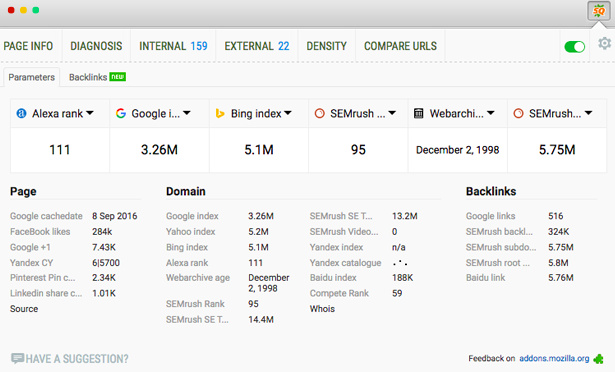Click Bing index value 5.1M in table
Screen dimensions: 615x372
click(x=259, y=150)
